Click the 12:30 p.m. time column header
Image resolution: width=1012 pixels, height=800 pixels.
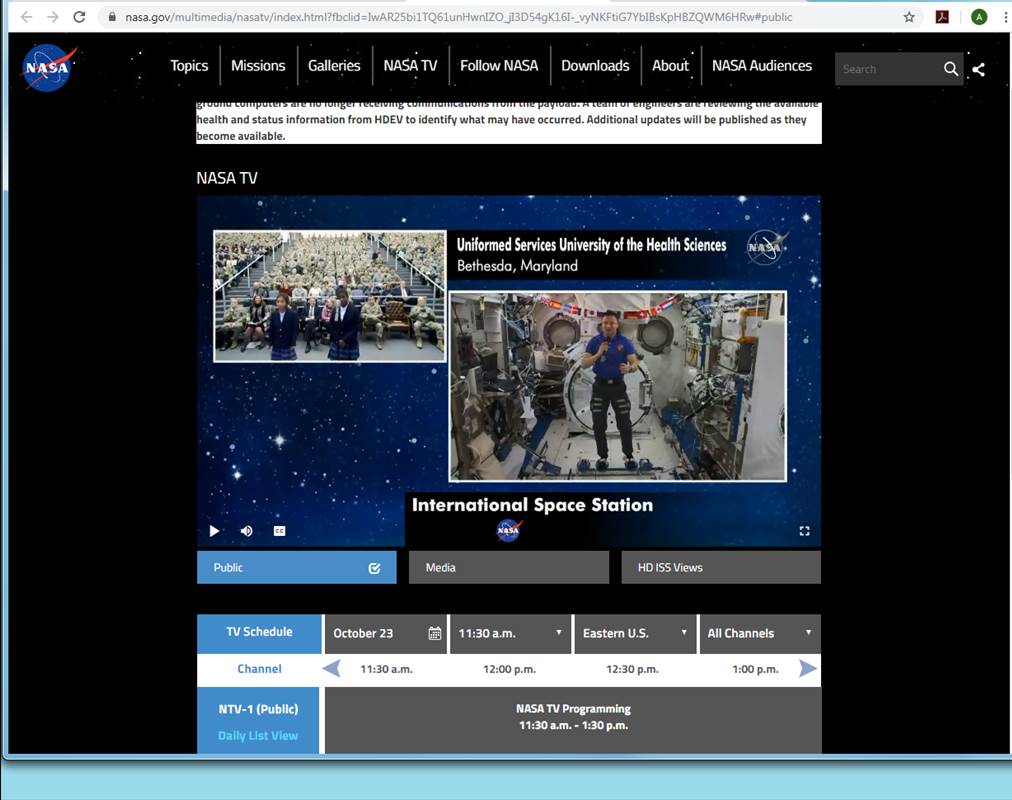[x=632, y=669]
